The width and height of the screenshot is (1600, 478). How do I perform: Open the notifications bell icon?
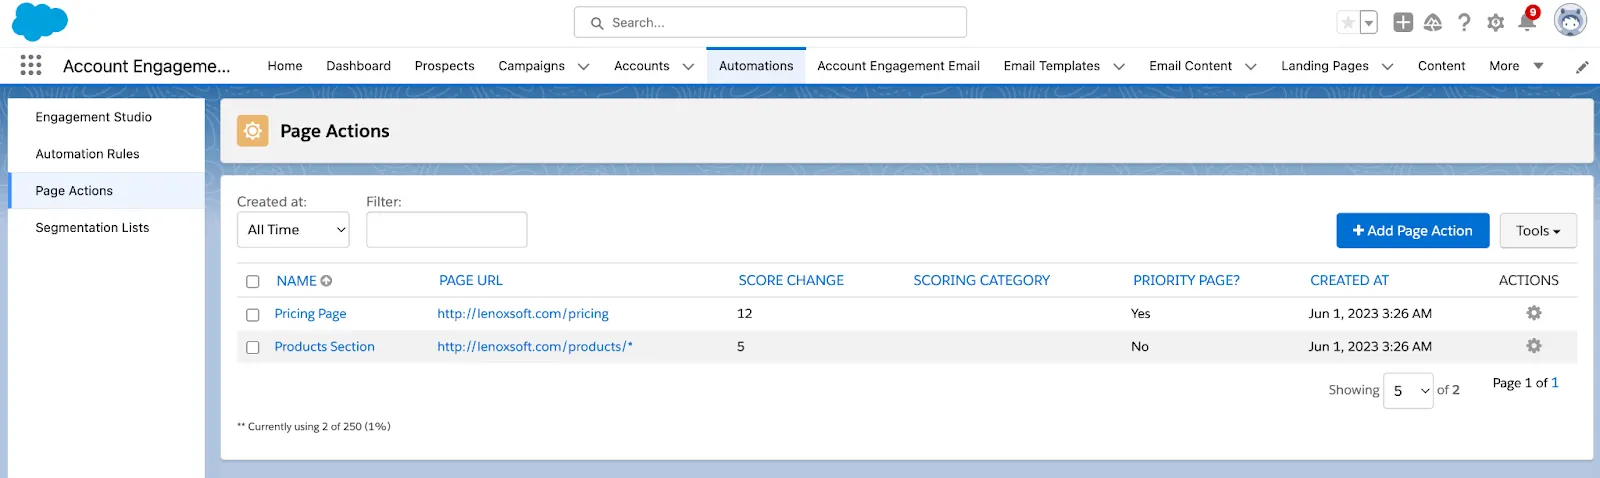(1527, 21)
